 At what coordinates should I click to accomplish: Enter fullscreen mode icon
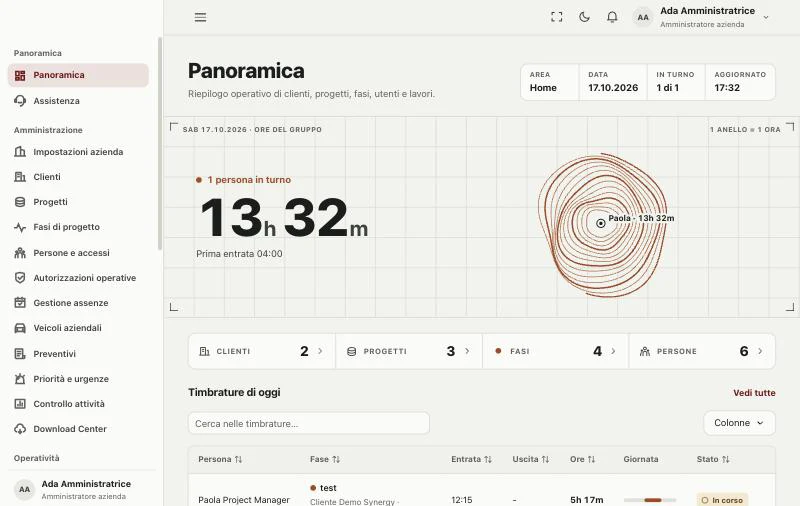point(557,17)
